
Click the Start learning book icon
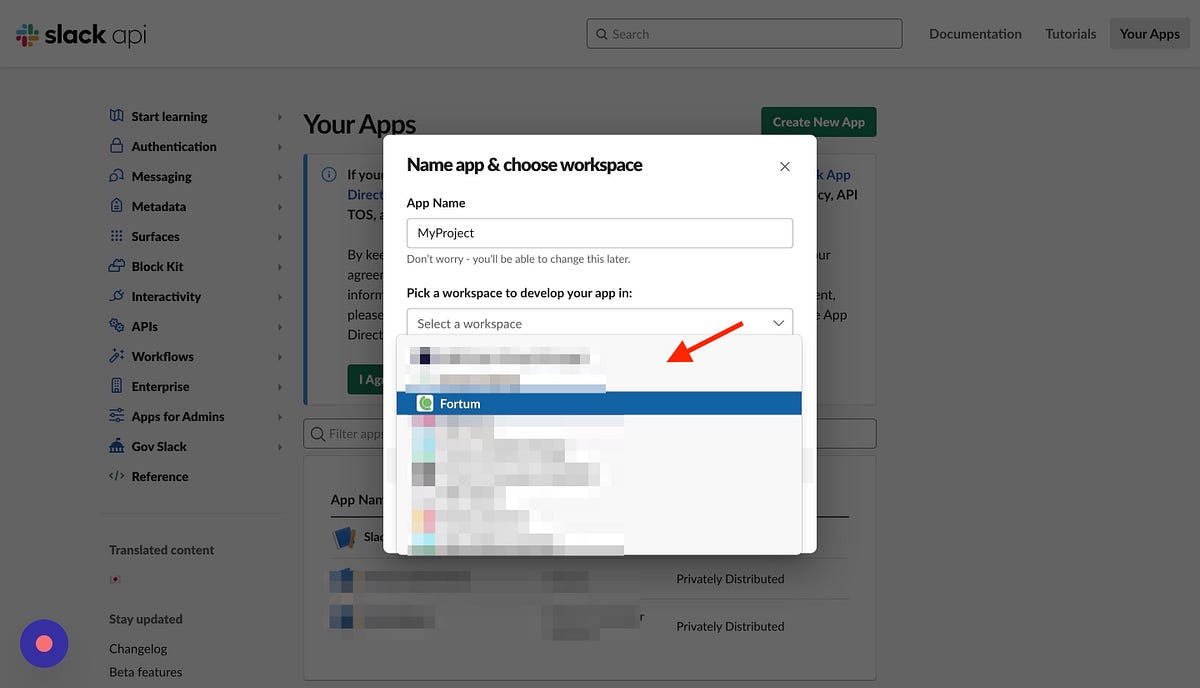tap(116, 116)
